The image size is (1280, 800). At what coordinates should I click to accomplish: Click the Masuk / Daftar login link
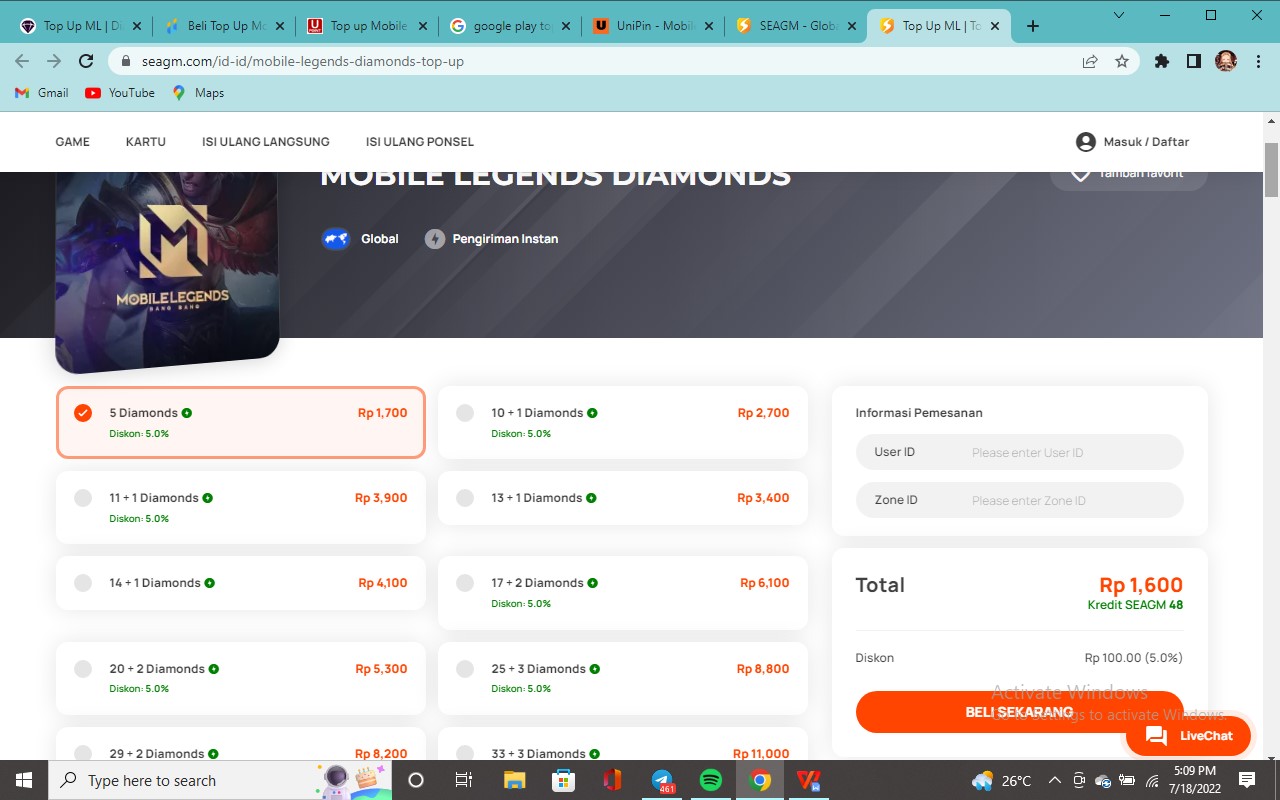(x=1146, y=142)
